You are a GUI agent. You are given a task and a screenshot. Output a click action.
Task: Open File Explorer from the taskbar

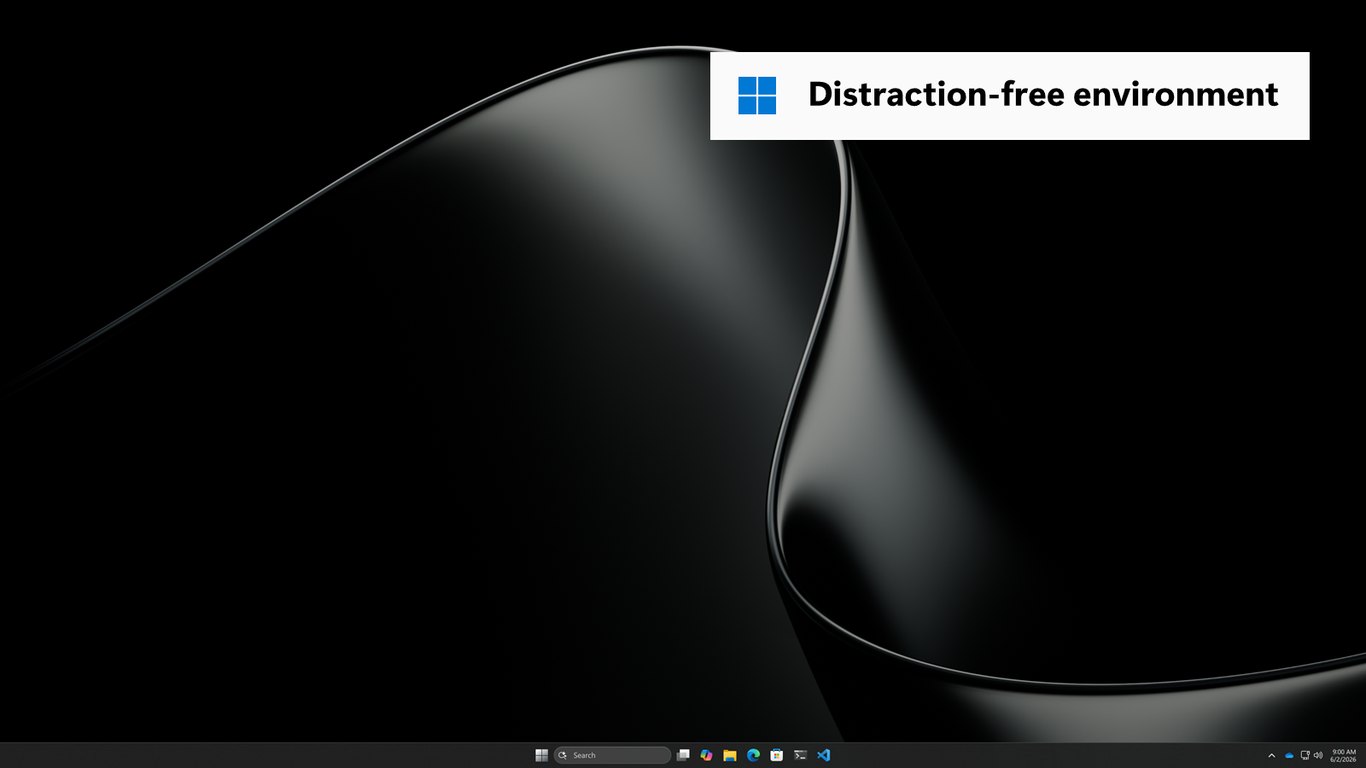tap(730, 755)
